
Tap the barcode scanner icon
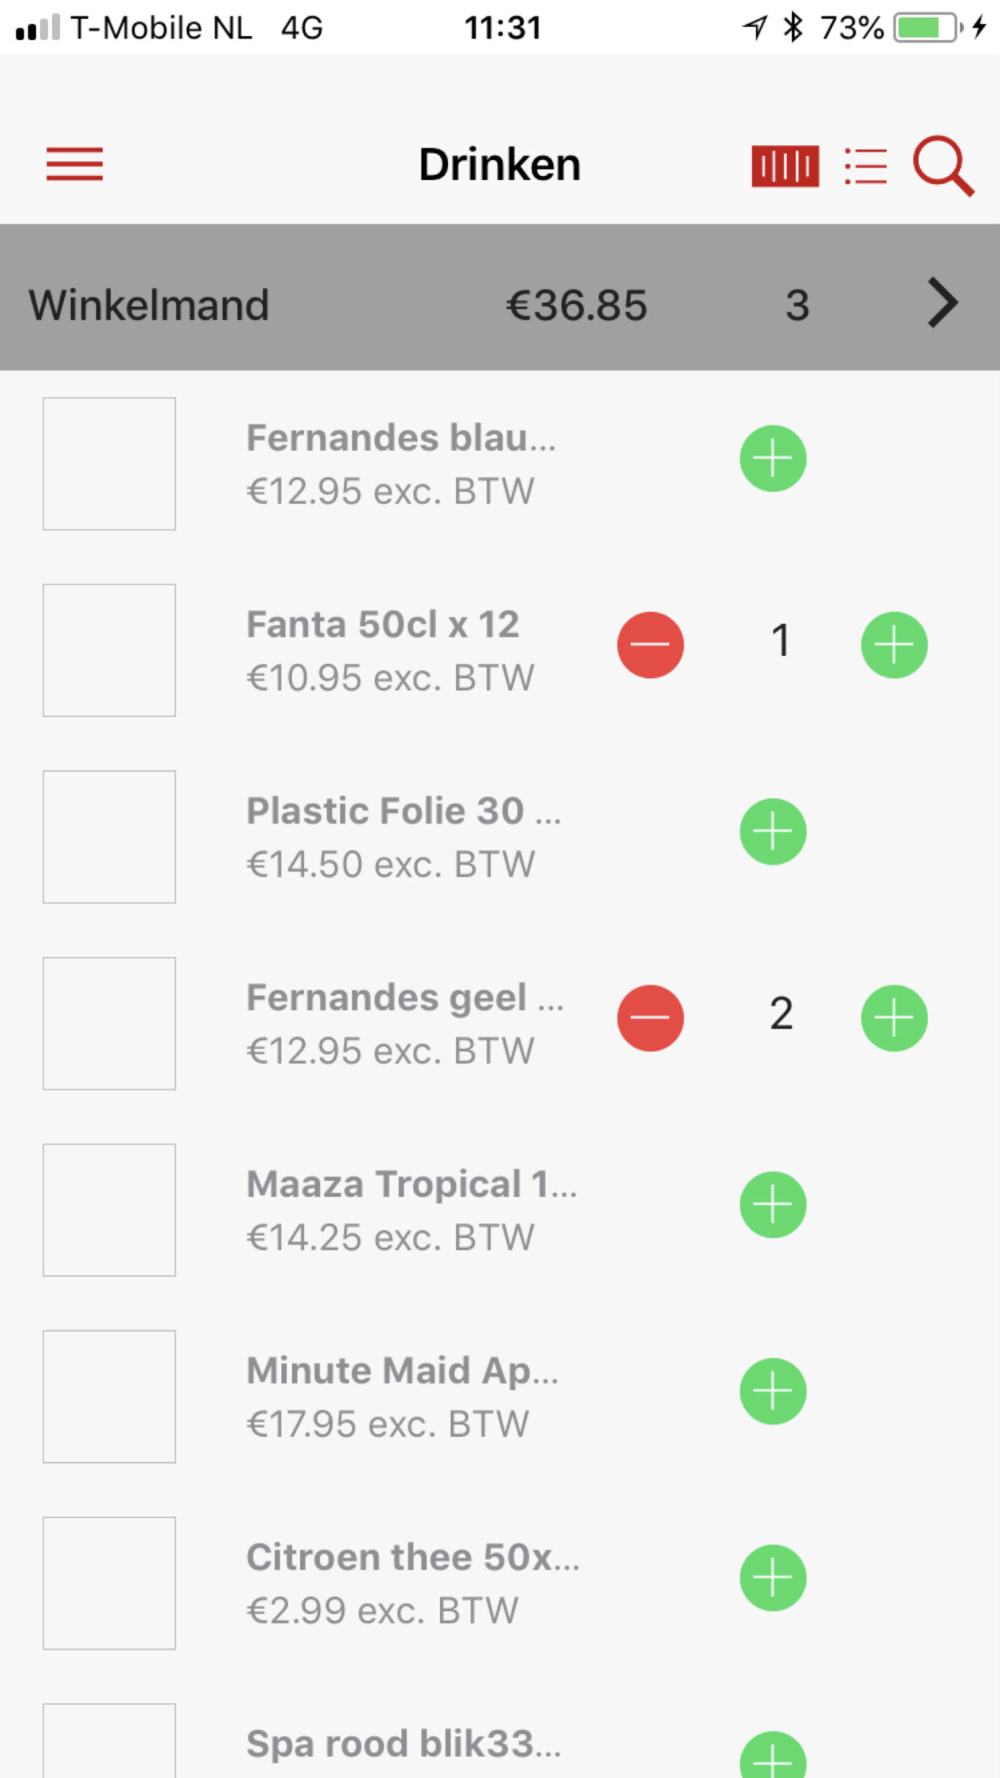pyautogui.click(x=785, y=166)
